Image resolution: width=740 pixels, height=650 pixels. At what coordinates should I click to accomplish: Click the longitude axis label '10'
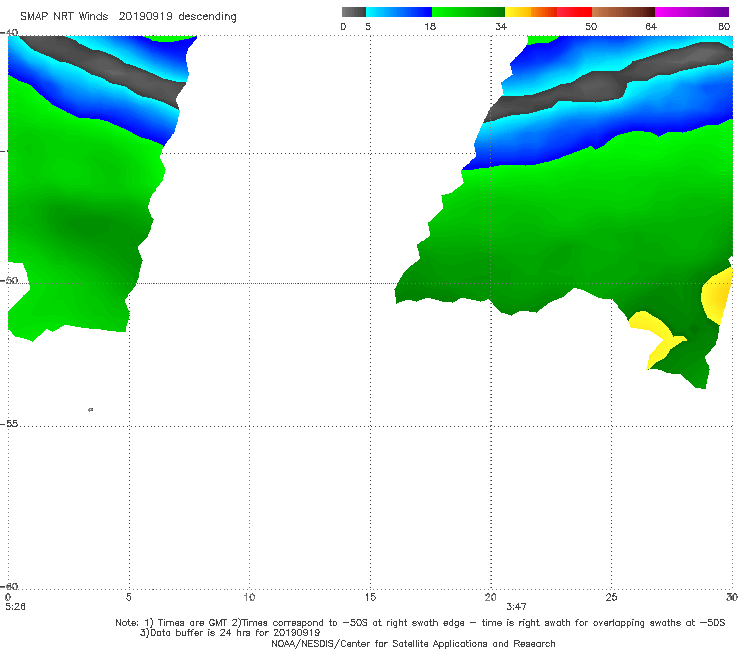[x=249, y=597]
